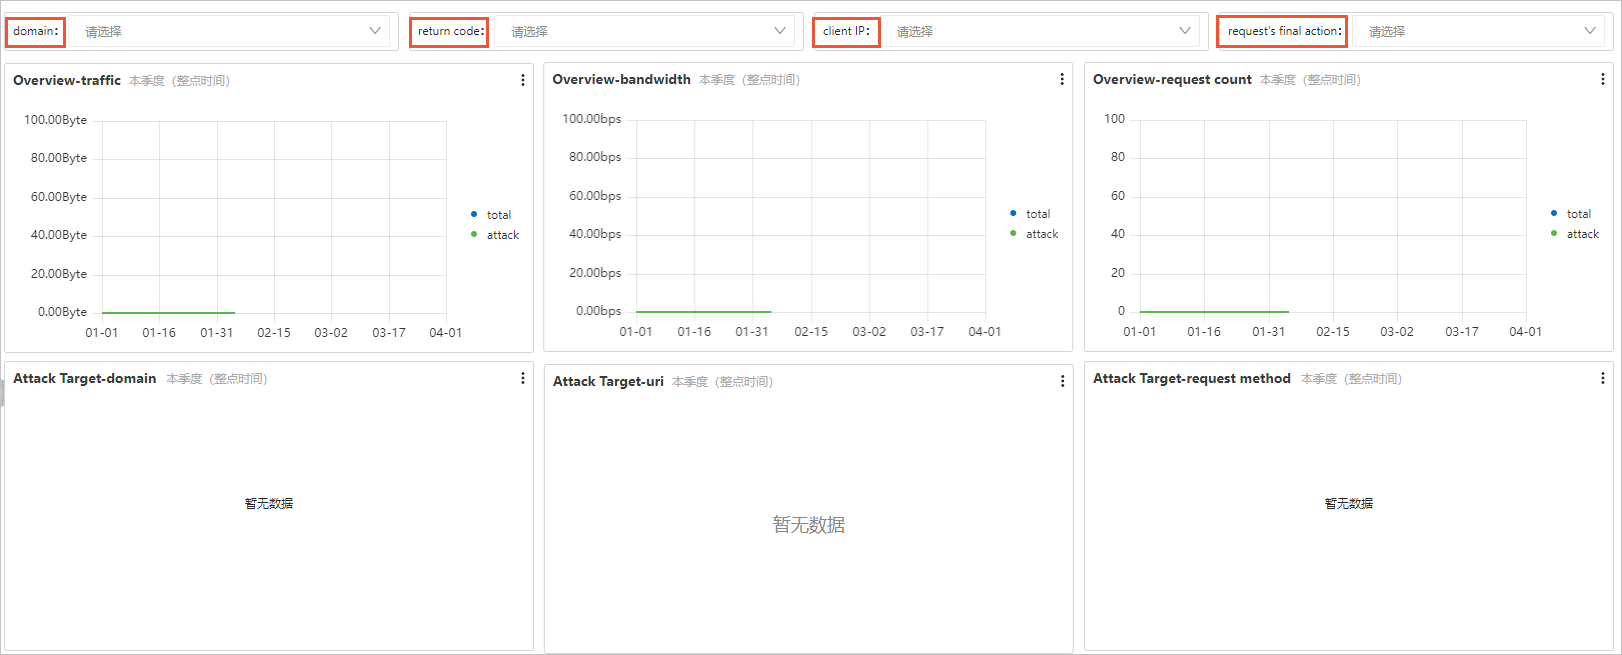1622x655 pixels.
Task: Click the 80 axis label in request count chart
Action: click(1118, 157)
